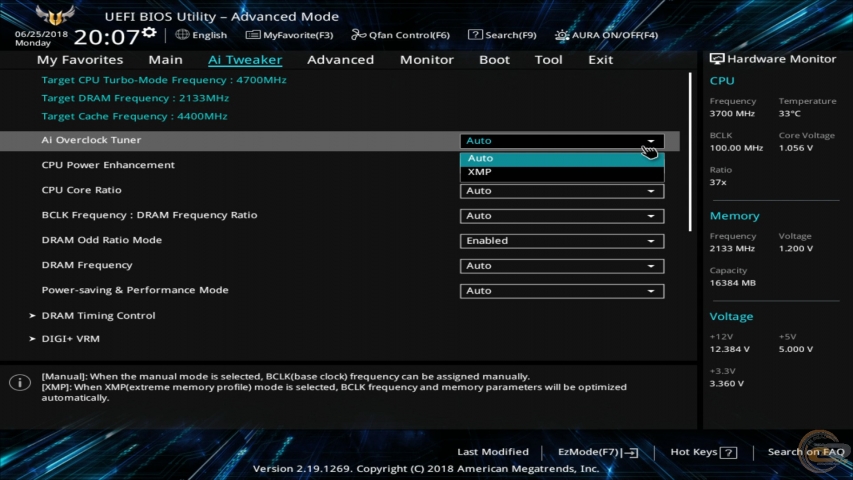The image size is (853, 480).
Task: Click the Ratio 37x value
Action: (718, 182)
